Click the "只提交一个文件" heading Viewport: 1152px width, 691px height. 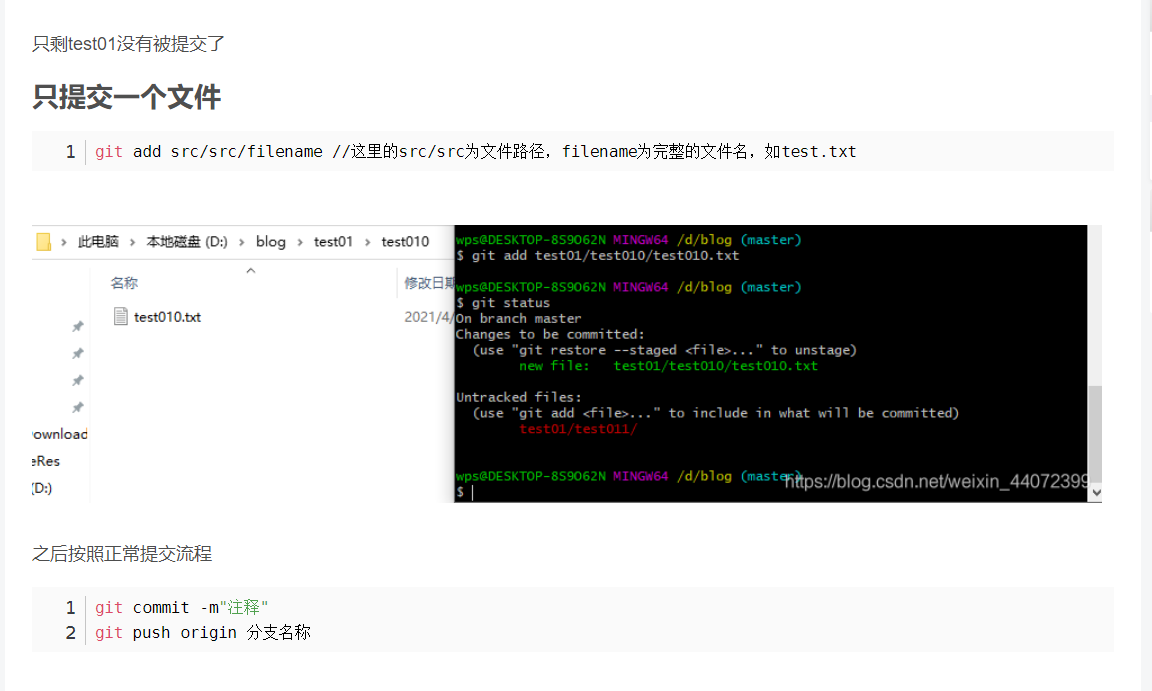126,97
